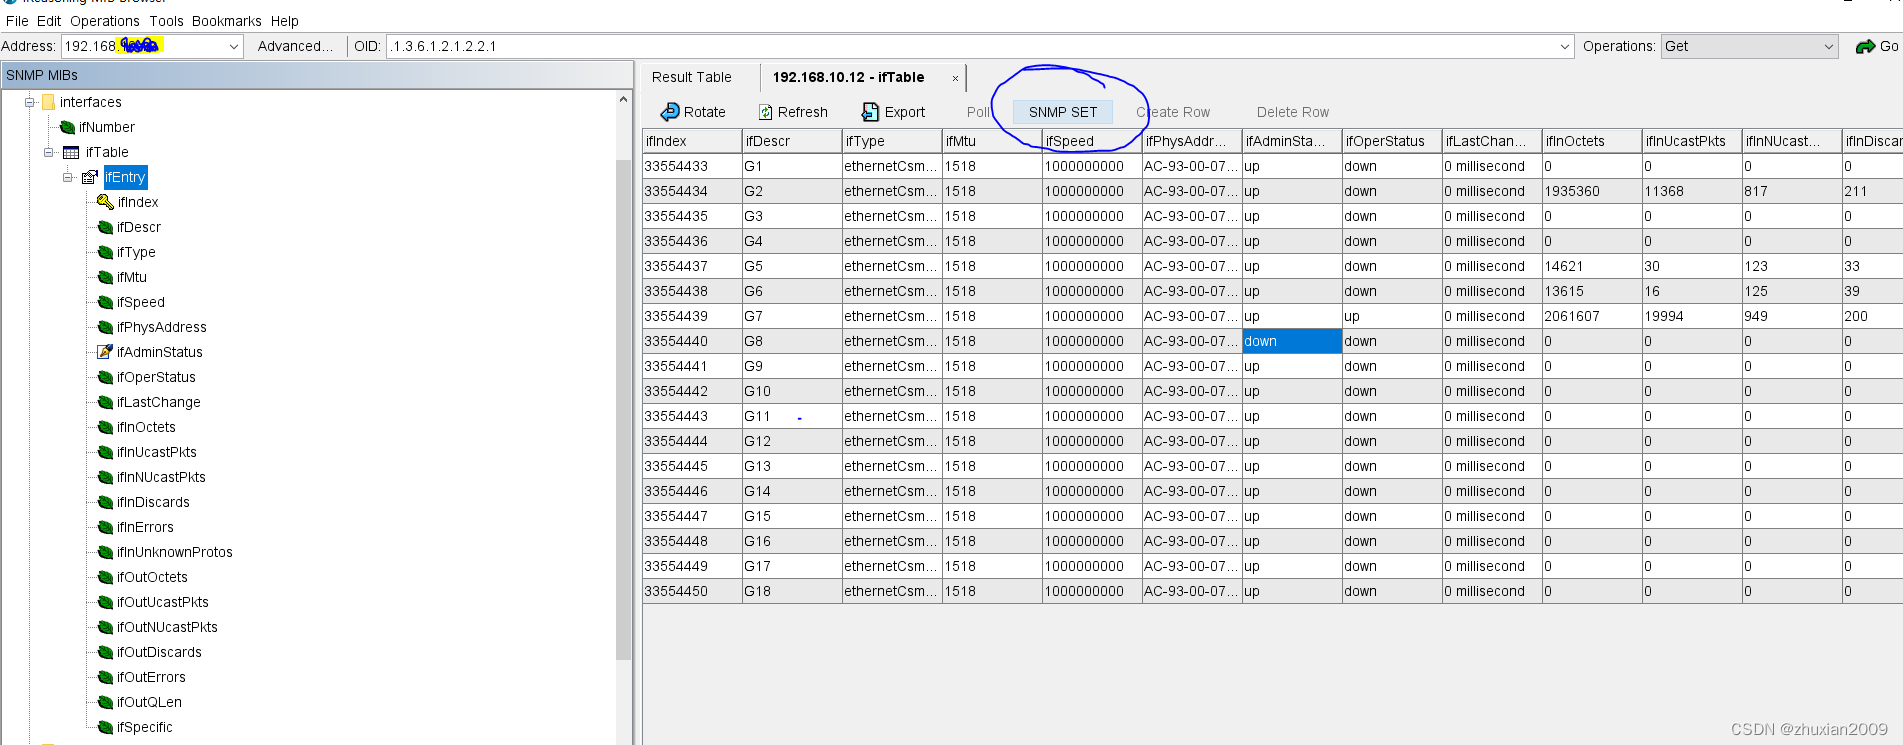Collapse the ifTable tree node
Screen dimensions: 1903x745
pos(48,152)
